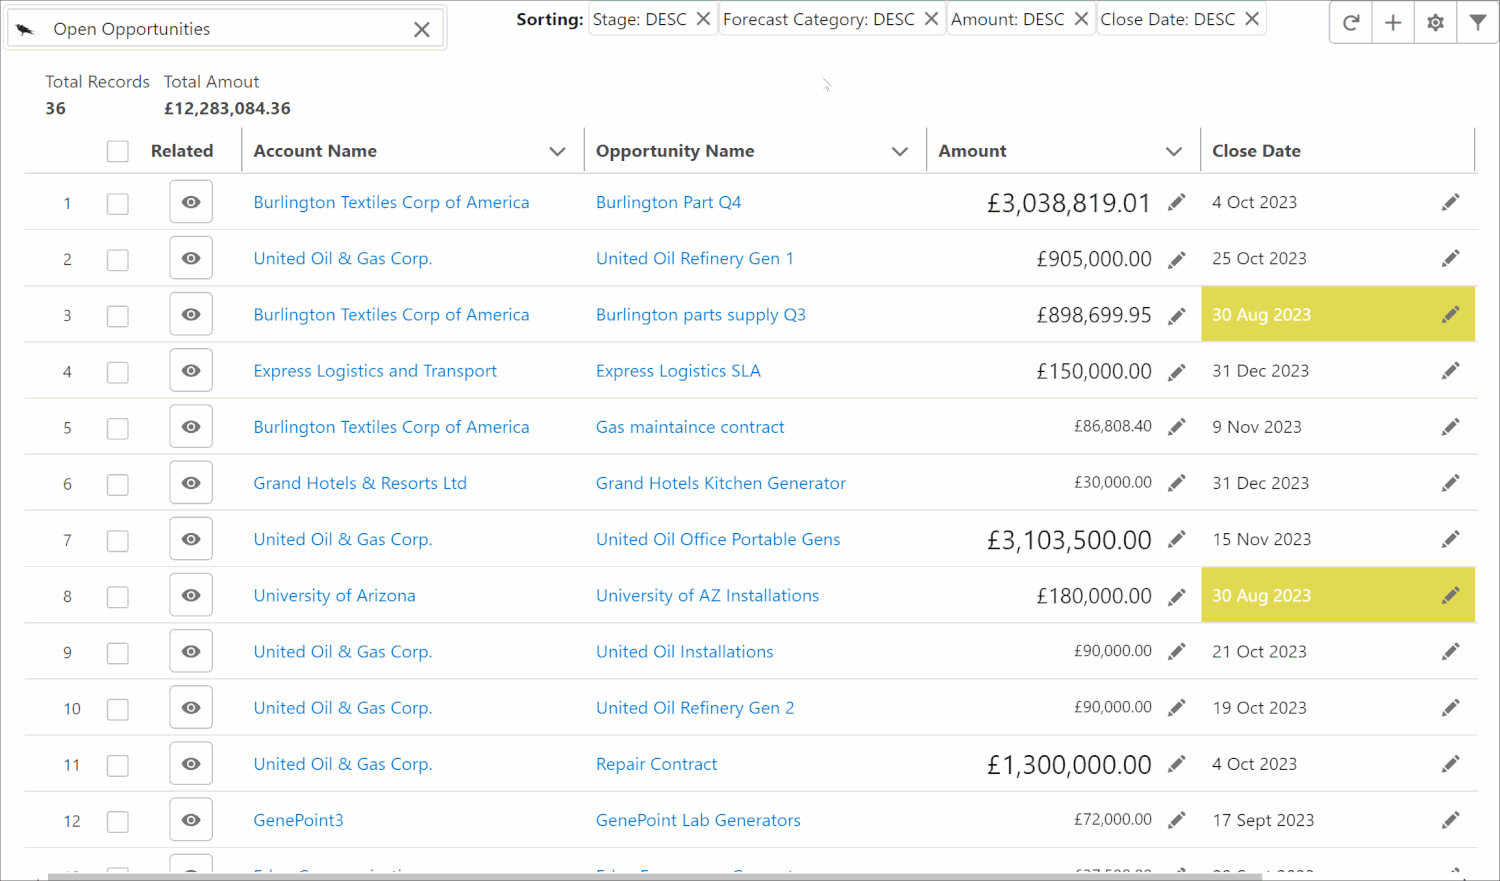Click the Total Amout value £12,283,084.36
The height and width of the screenshot is (881, 1500).
(x=227, y=108)
